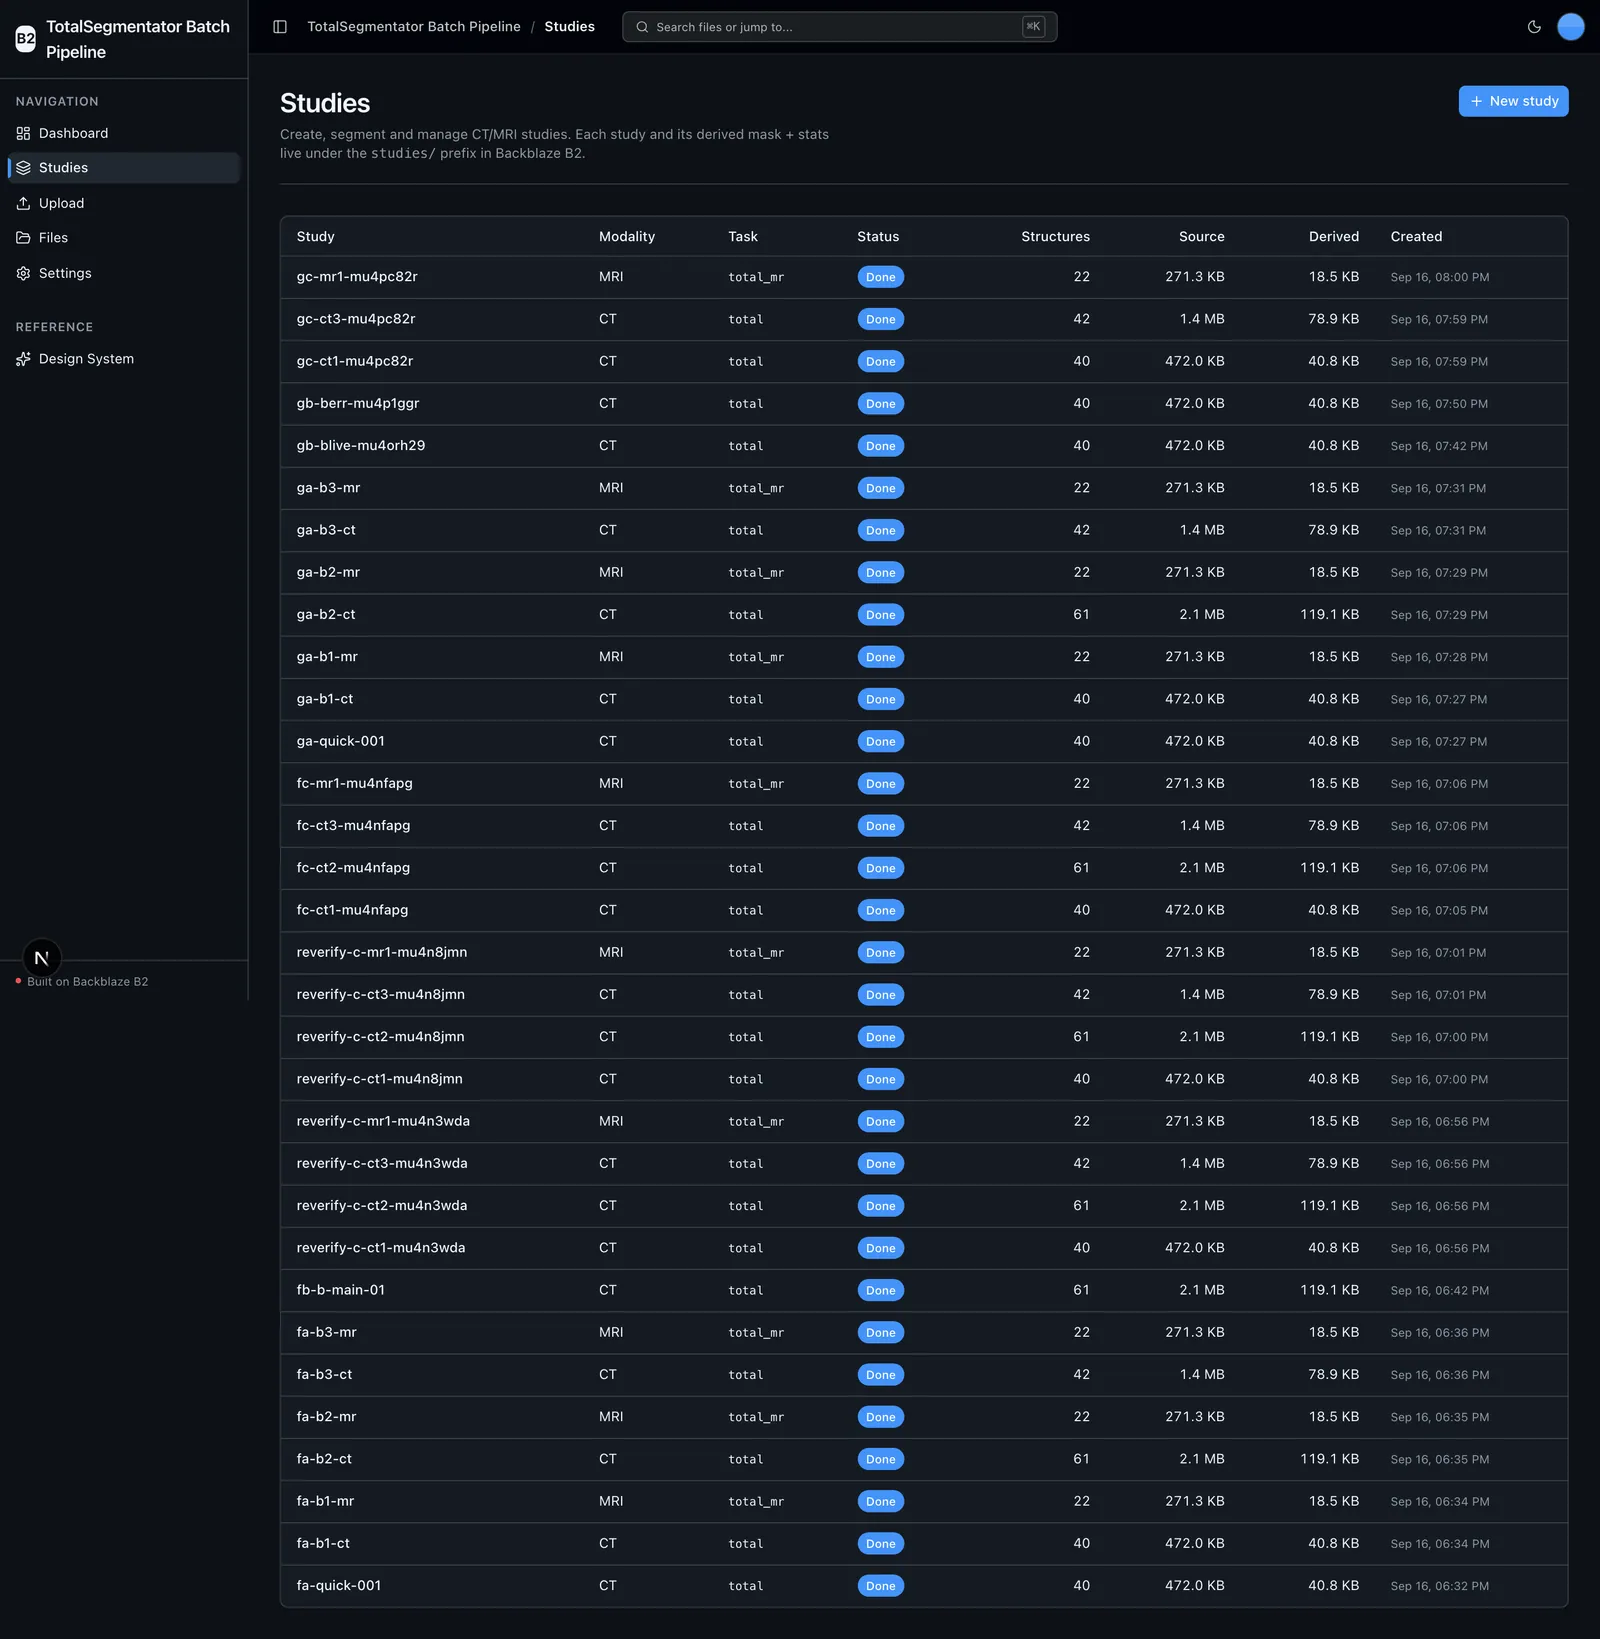The image size is (1600, 1639).
Task: Open study fa-b1-ct
Action: tap(324, 1544)
